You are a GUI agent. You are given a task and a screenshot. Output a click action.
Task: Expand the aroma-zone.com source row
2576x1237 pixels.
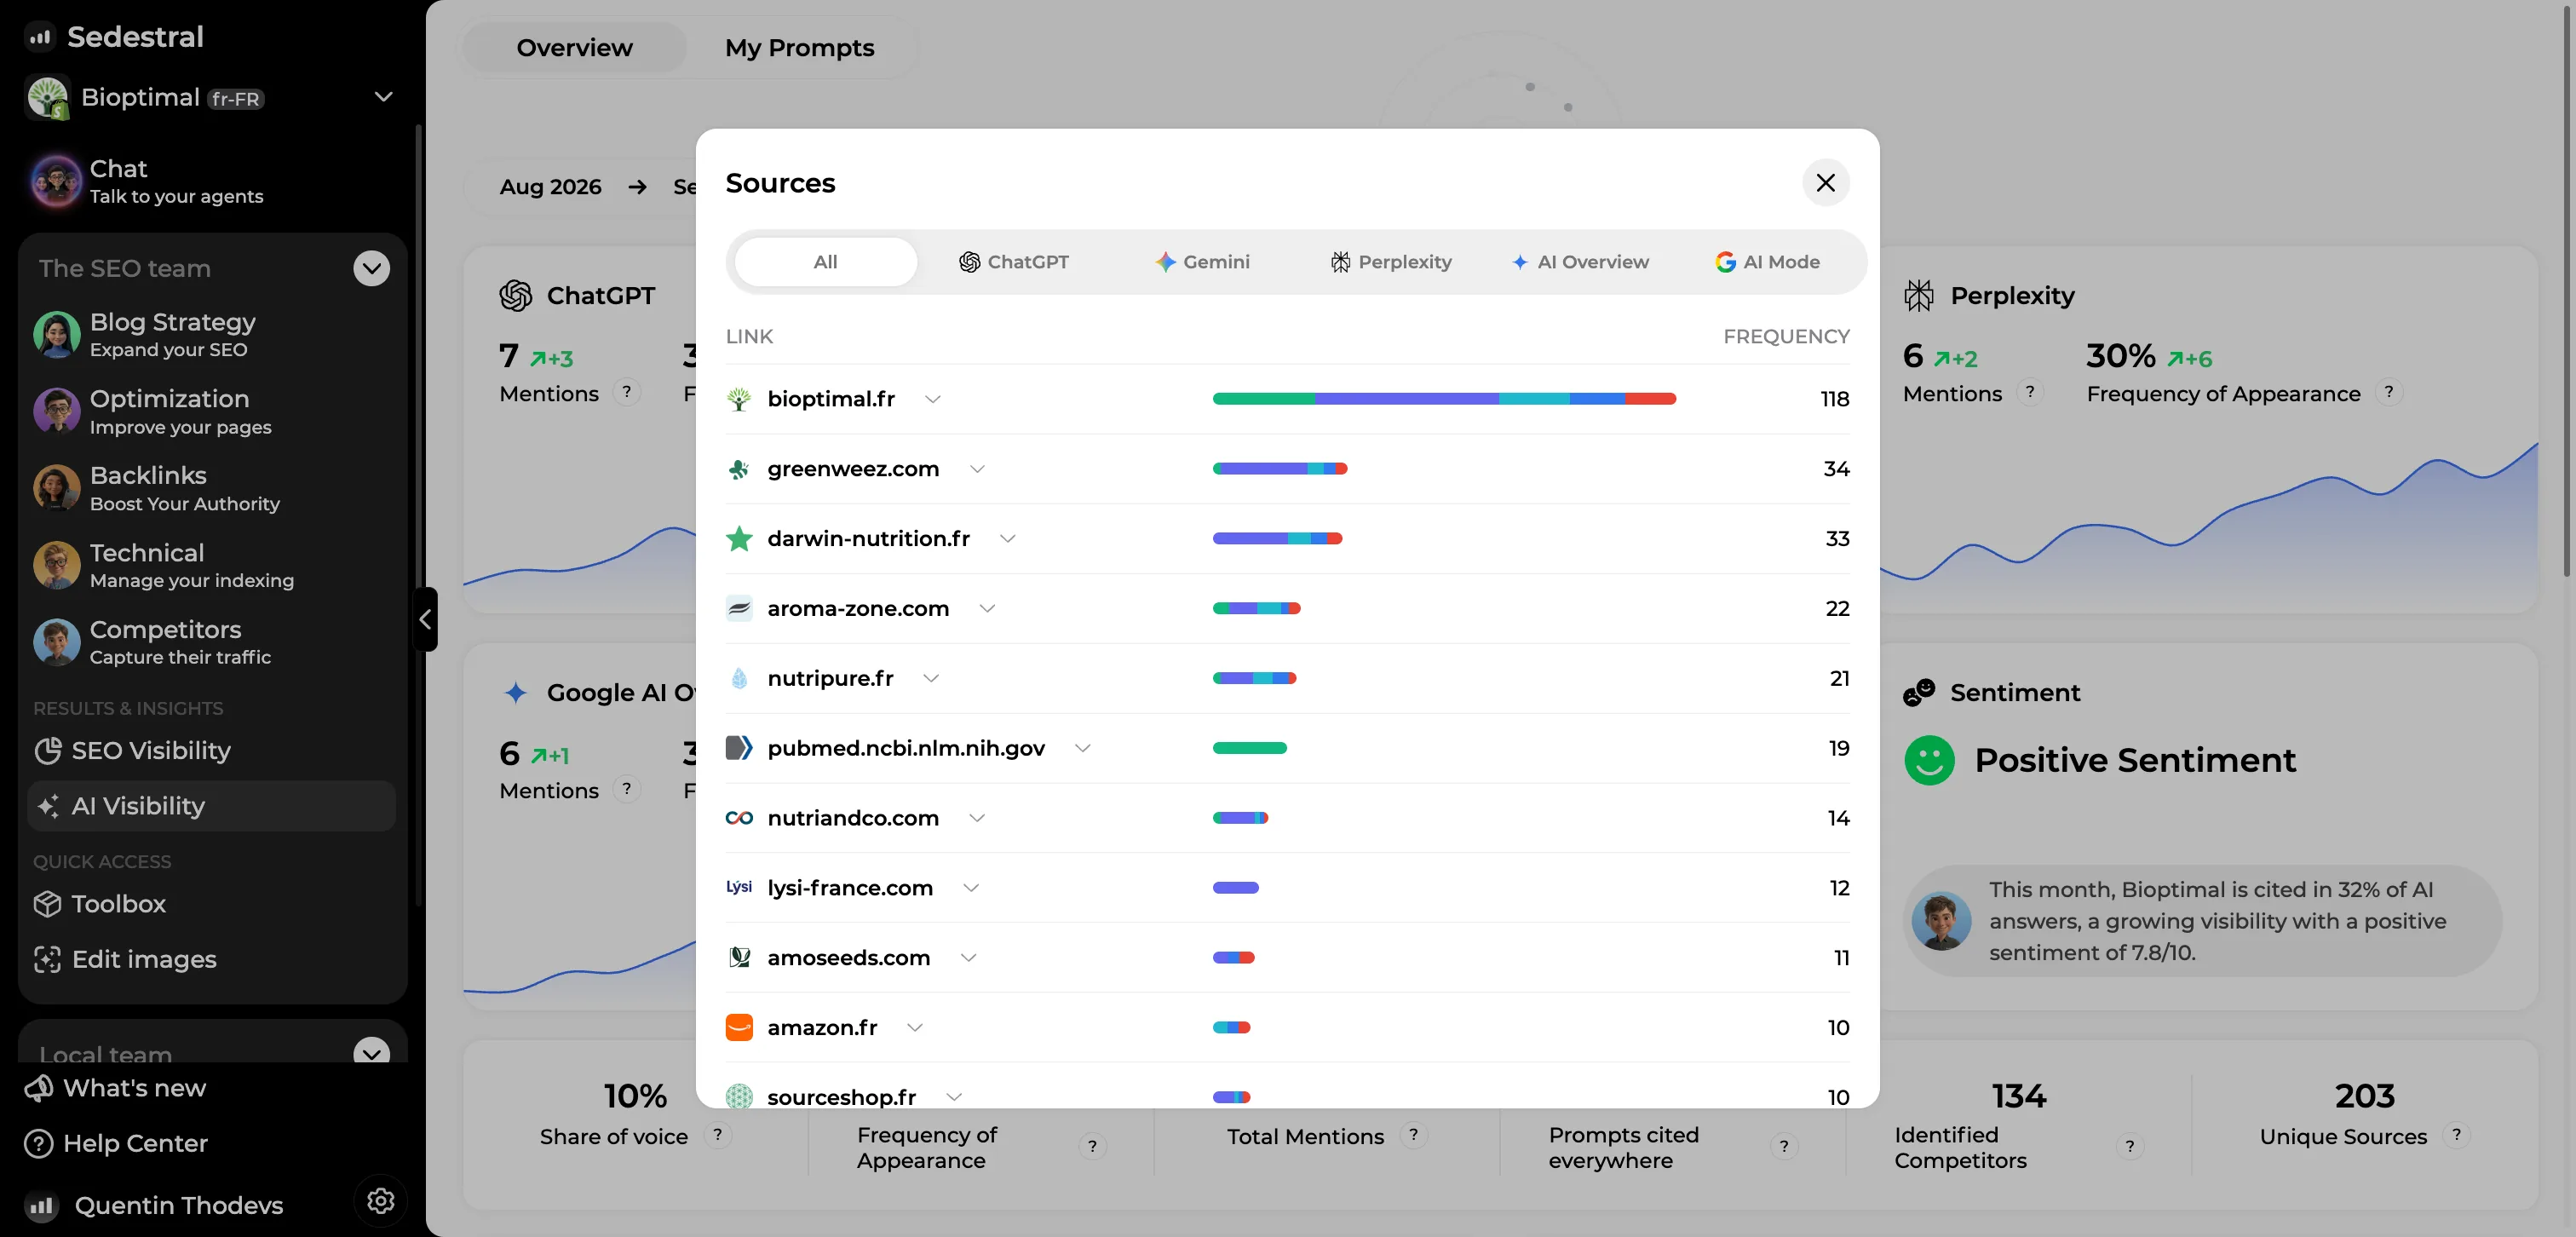[987, 609]
